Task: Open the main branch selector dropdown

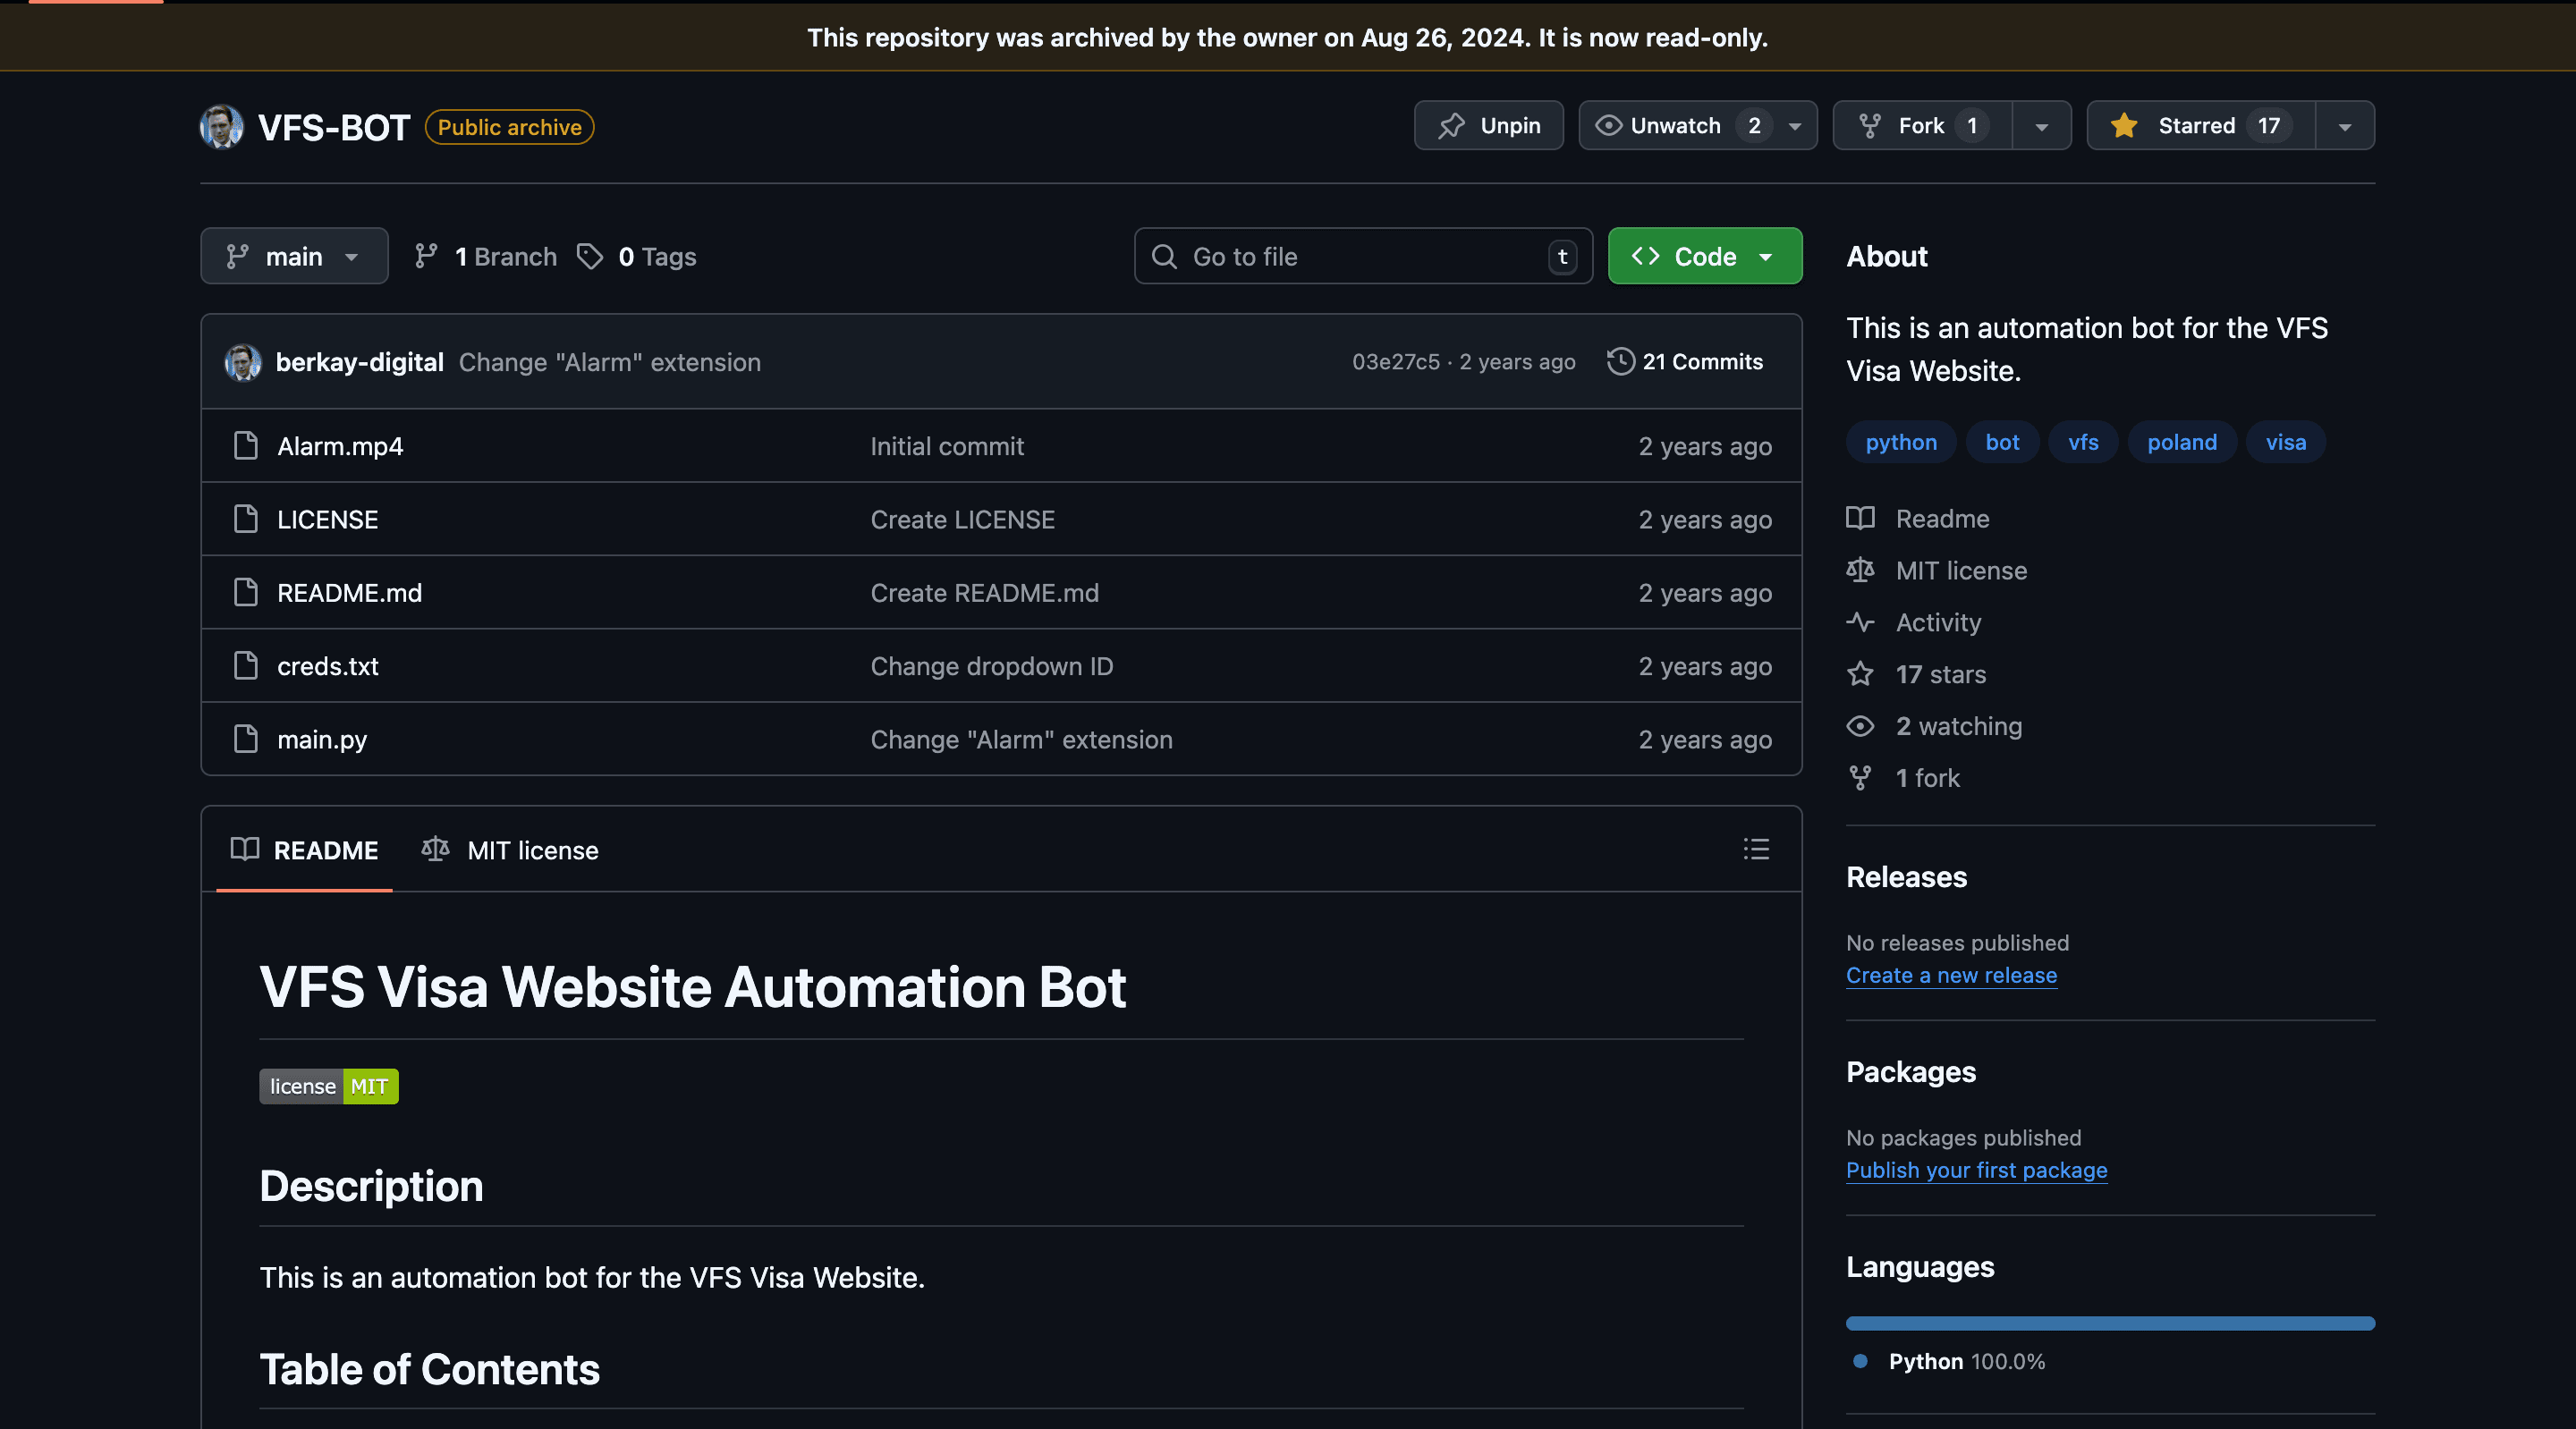Action: [294, 256]
